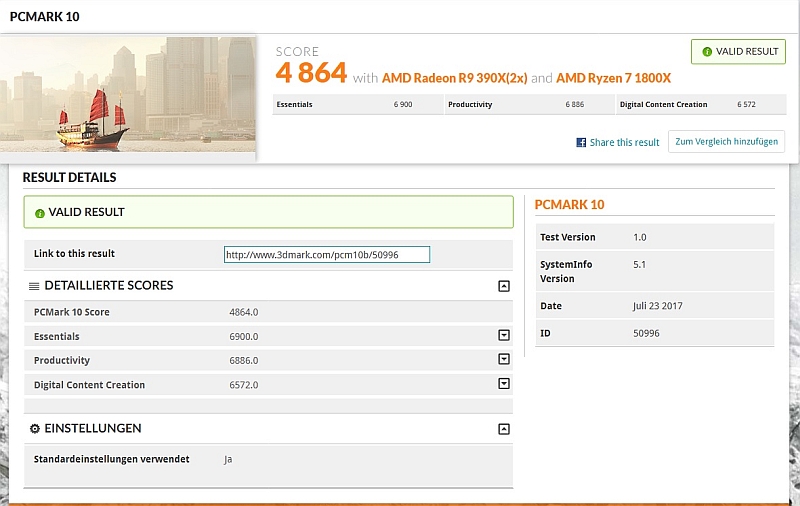Click the orange PCMARK 10 sidebar heading
The image size is (800, 506).
point(569,205)
